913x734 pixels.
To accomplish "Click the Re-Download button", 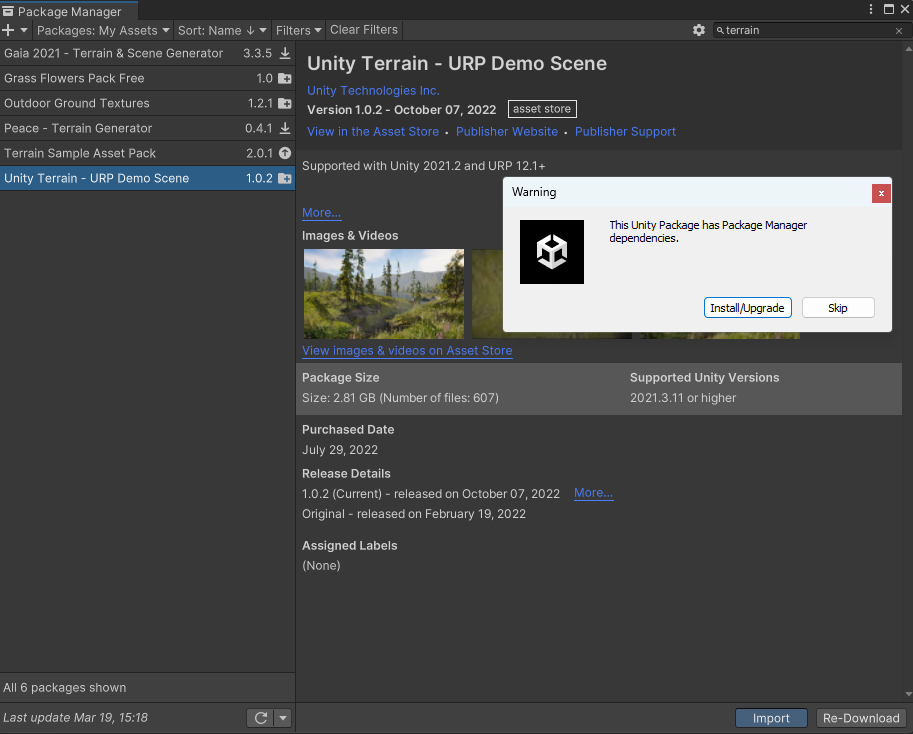I will click(861, 718).
